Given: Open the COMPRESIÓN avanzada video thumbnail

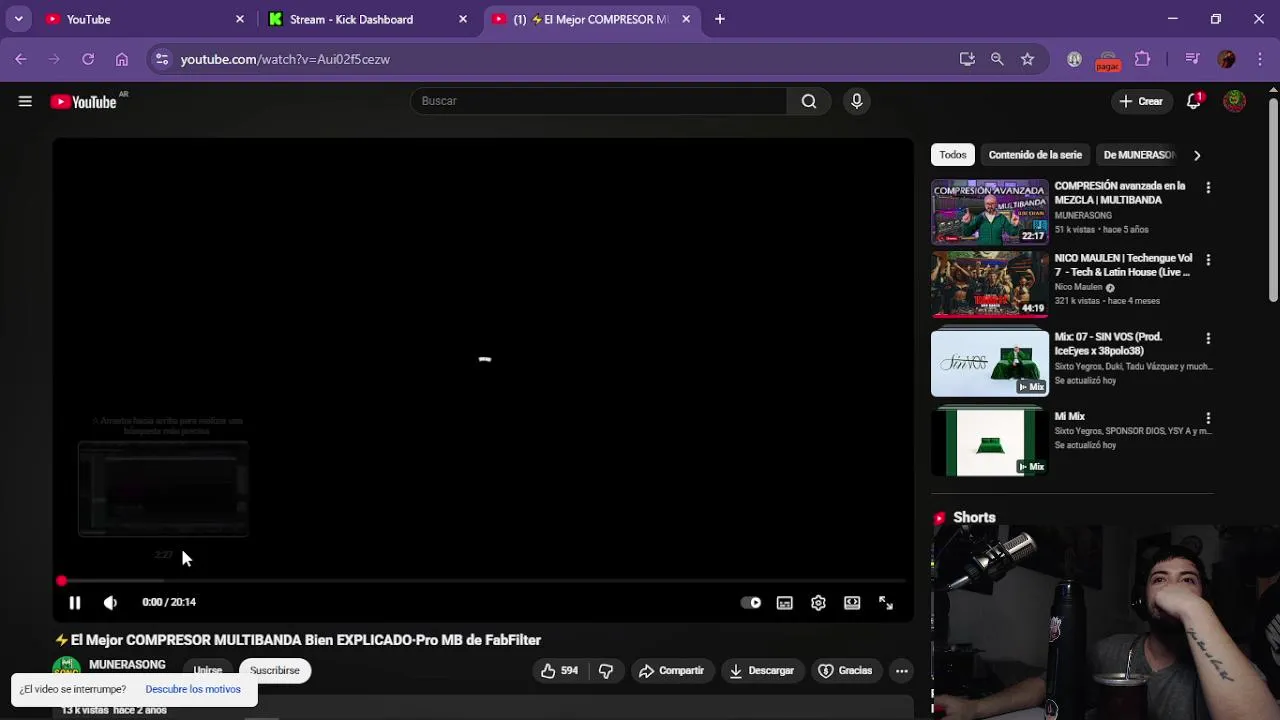Looking at the screenshot, I should (x=990, y=212).
